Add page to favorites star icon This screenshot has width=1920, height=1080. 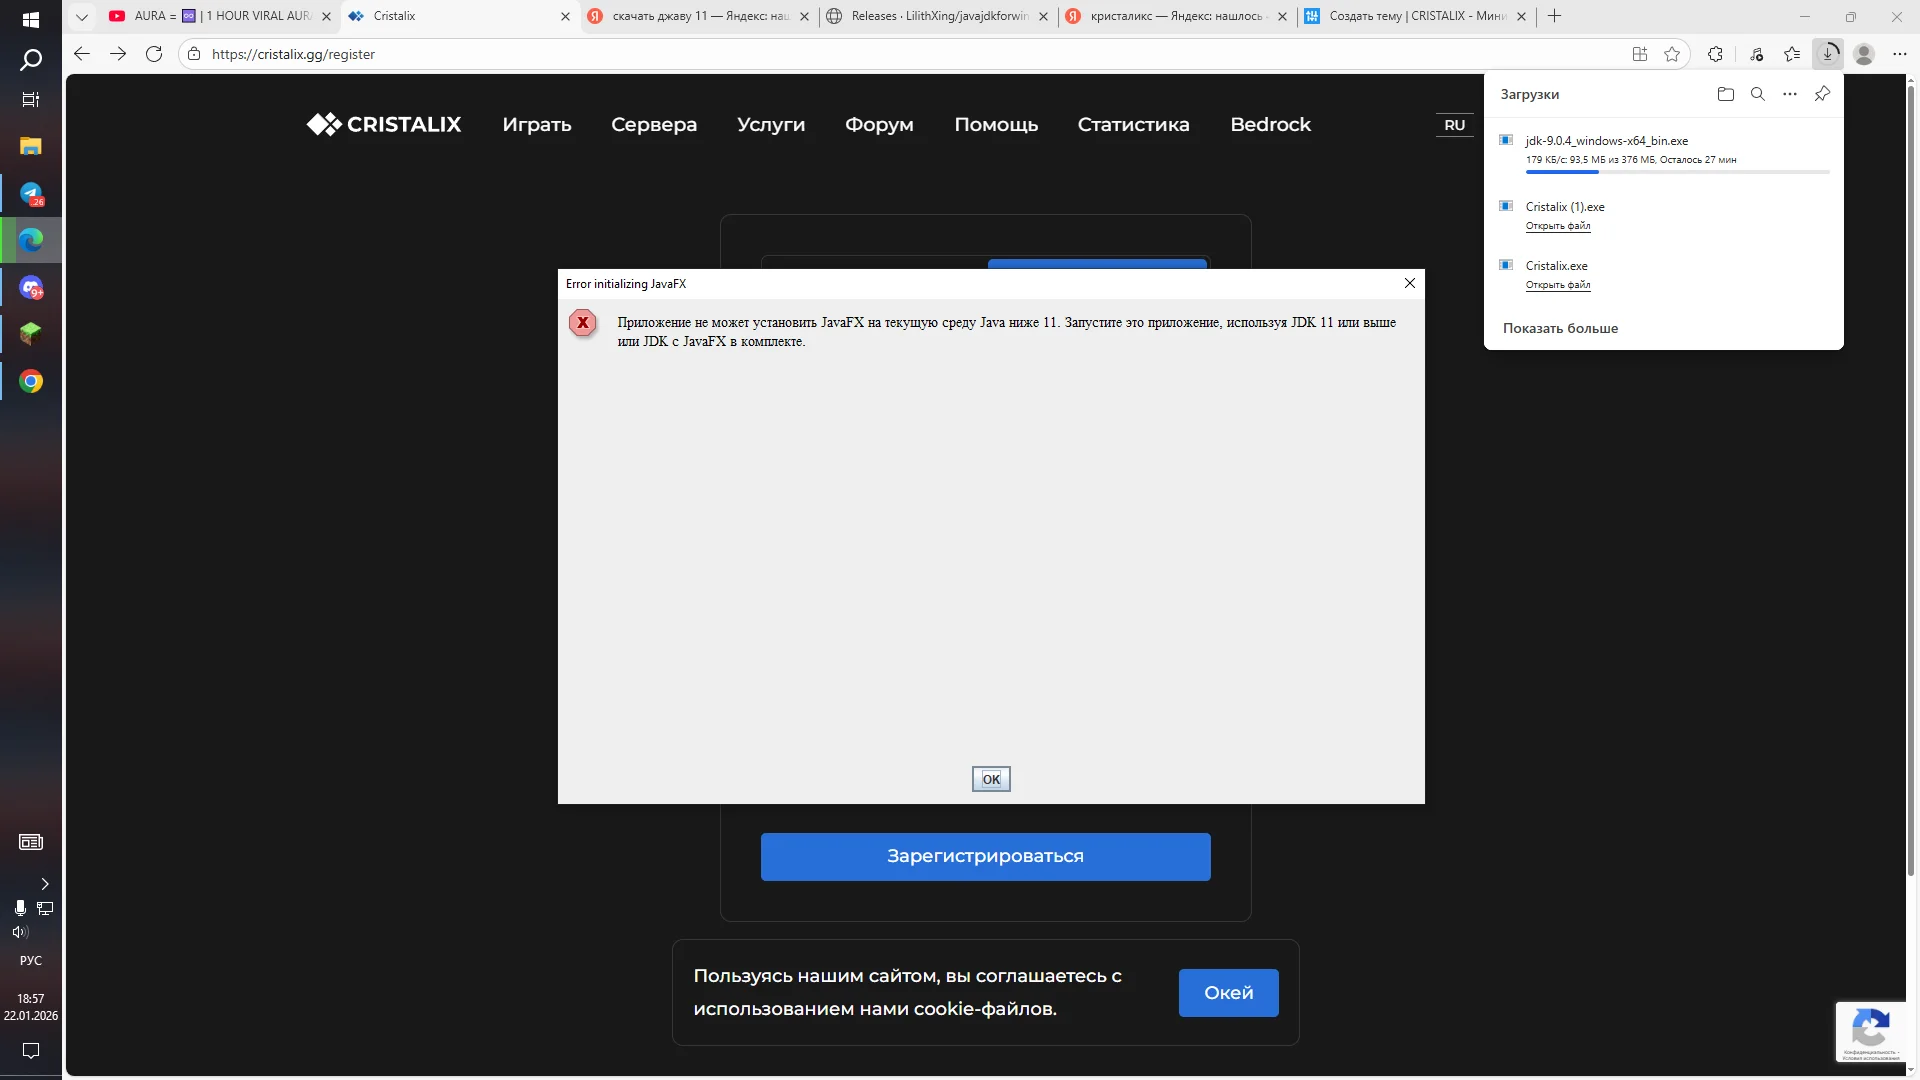1672,54
